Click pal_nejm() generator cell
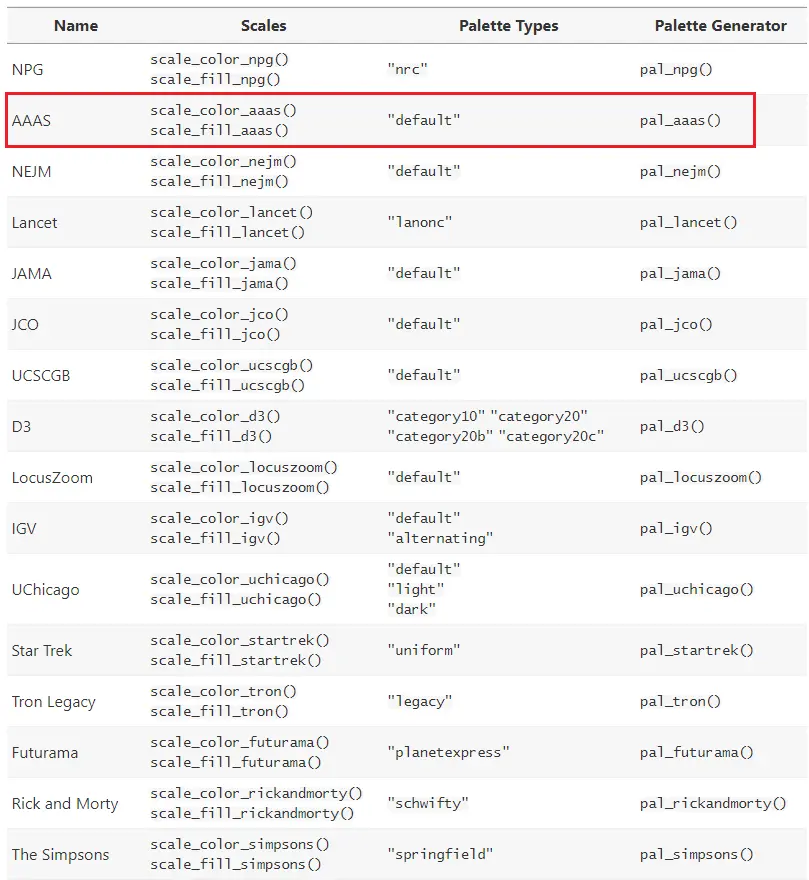The image size is (809, 880). tap(680, 172)
